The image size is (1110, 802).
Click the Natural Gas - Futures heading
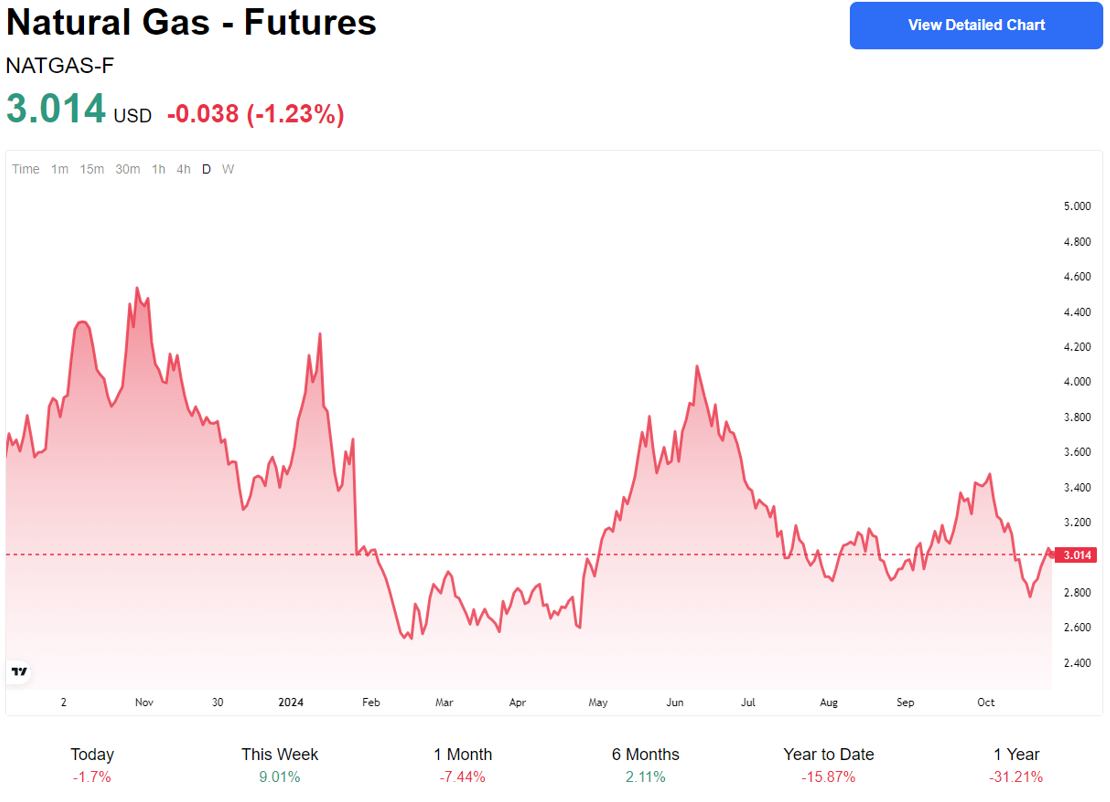(x=192, y=22)
